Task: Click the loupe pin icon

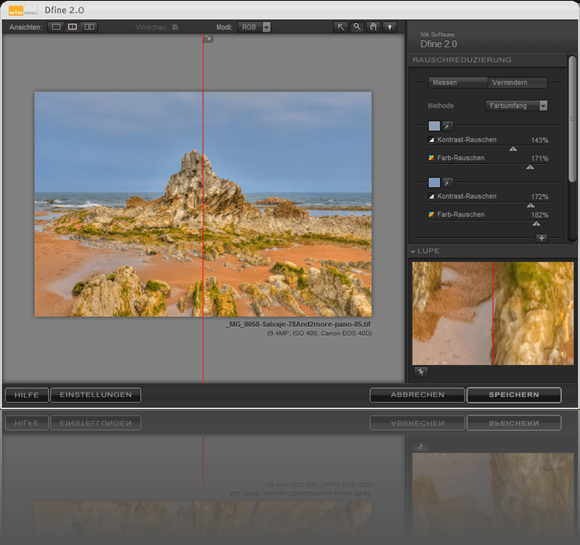Action: click(421, 372)
